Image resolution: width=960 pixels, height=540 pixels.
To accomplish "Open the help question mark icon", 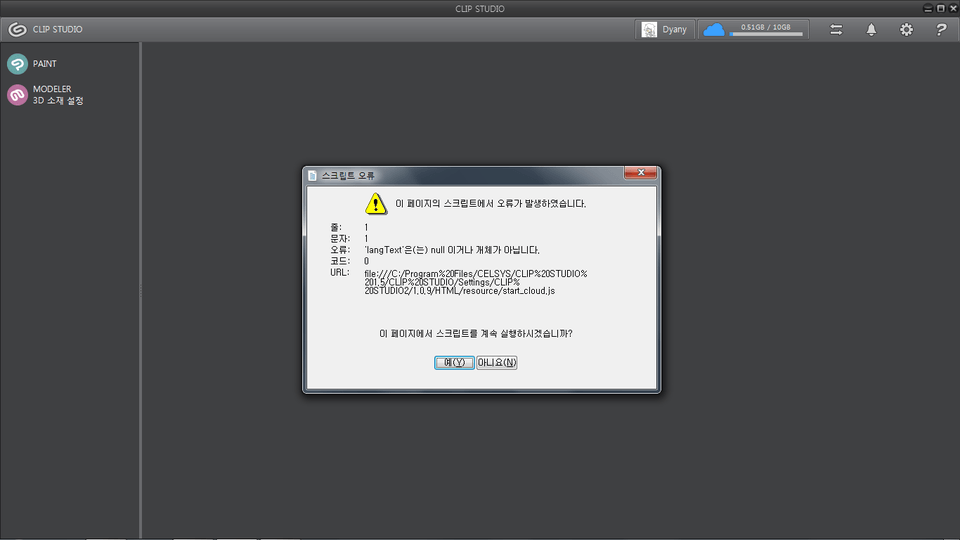I will [941, 29].
